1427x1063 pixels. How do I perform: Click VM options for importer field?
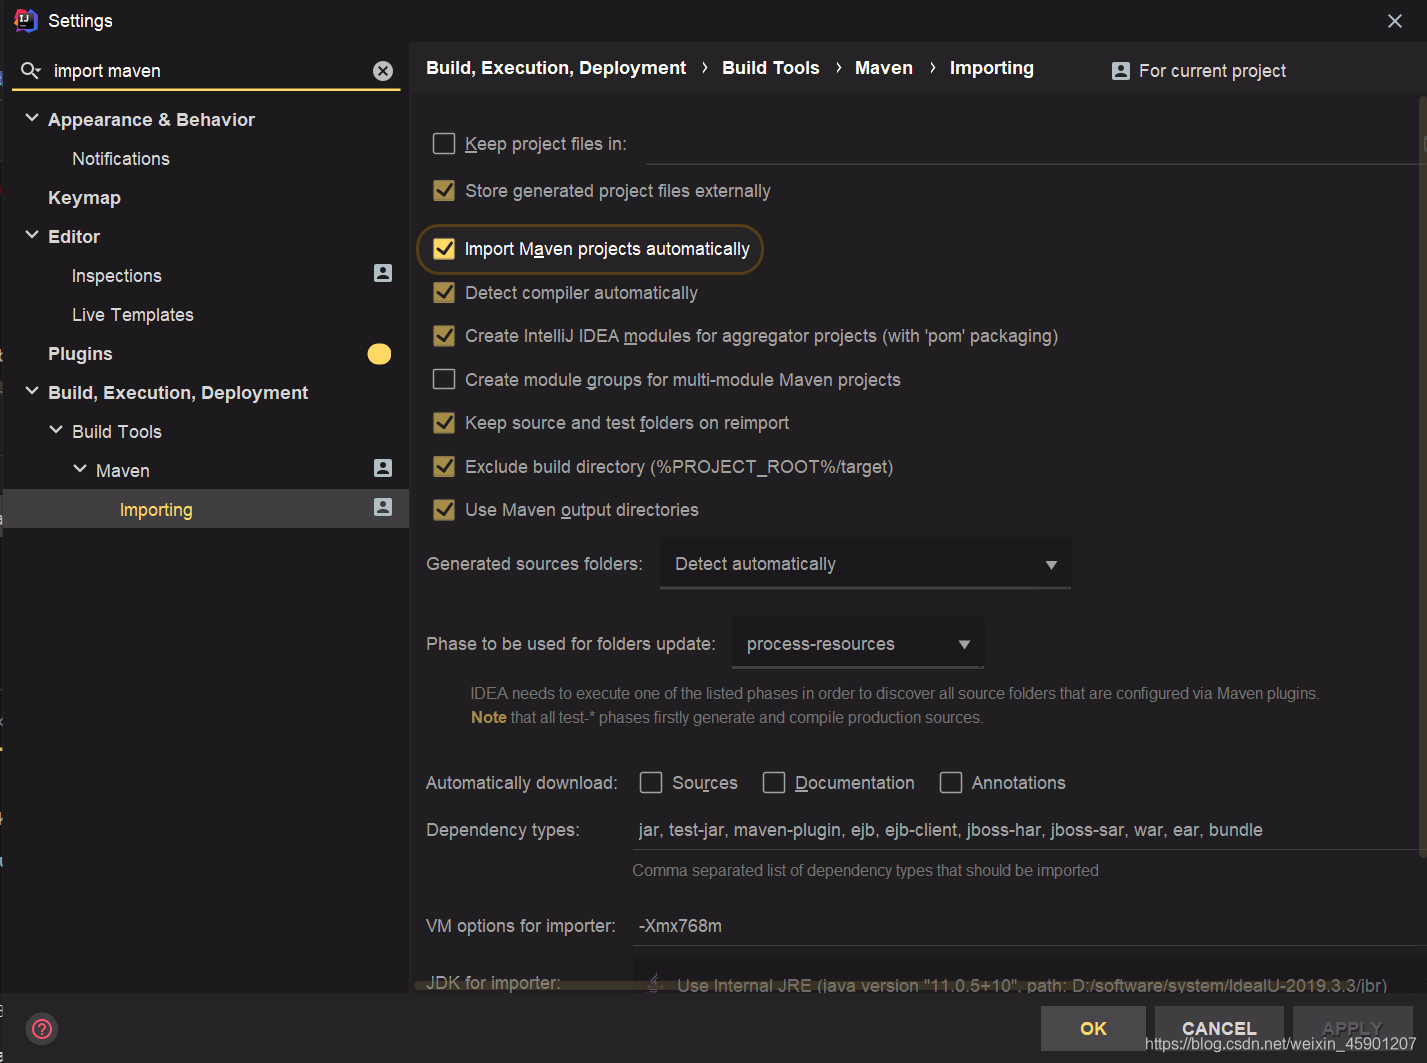pyautogui.click(x=1030, y=926)
